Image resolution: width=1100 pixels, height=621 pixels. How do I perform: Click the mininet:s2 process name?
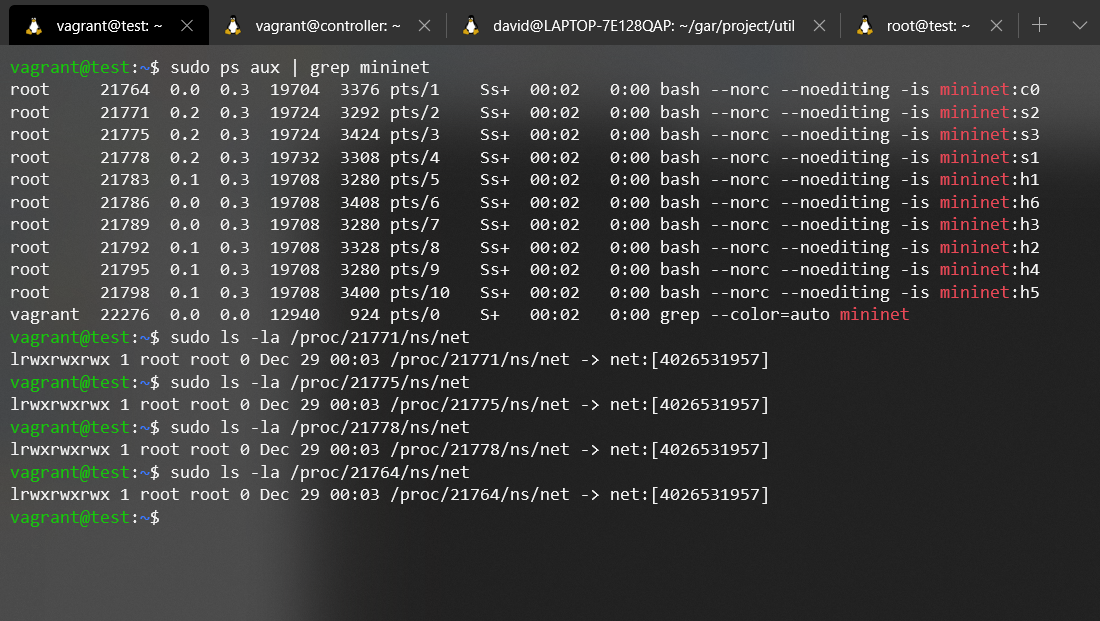pos(990,112)
